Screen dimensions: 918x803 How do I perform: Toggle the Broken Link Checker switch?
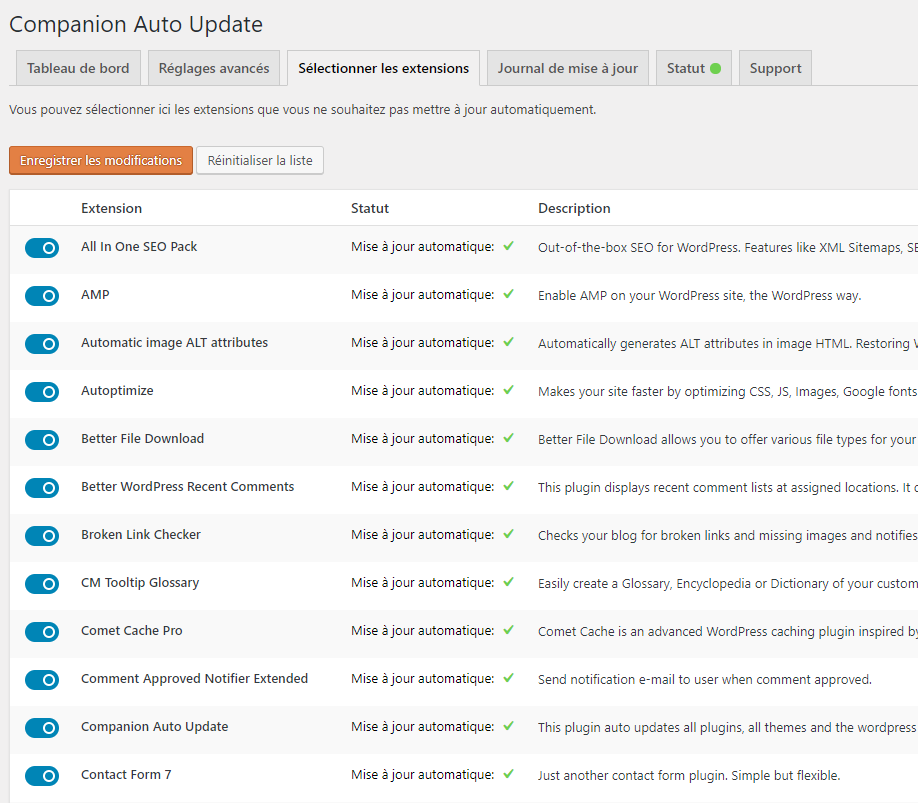pyautogui.click(x=42, y=536)
